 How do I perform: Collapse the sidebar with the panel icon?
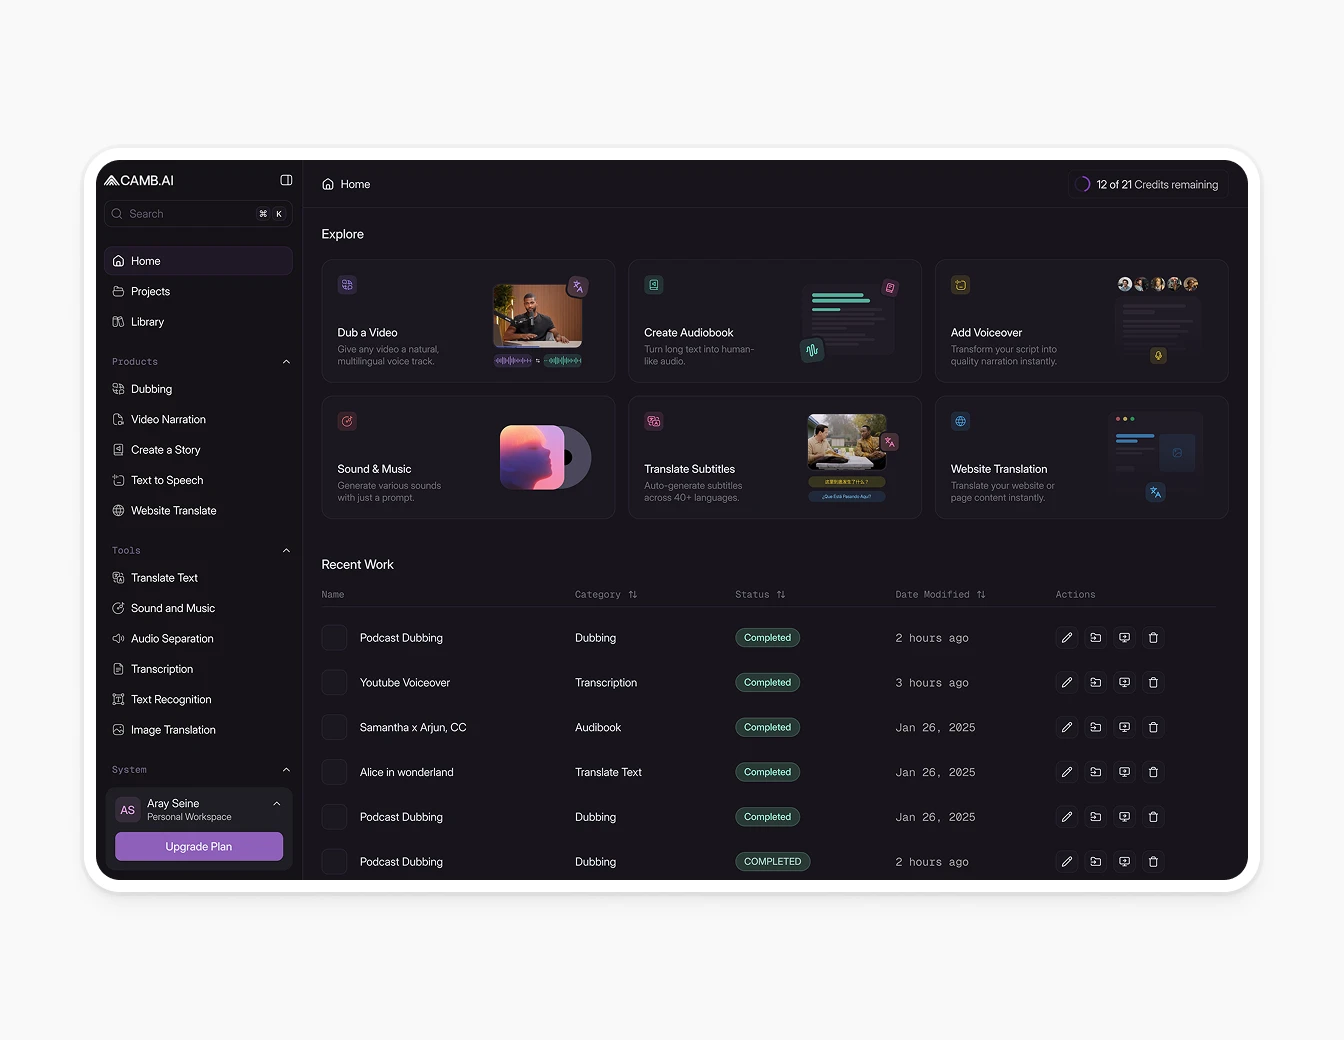coord(286,180)
